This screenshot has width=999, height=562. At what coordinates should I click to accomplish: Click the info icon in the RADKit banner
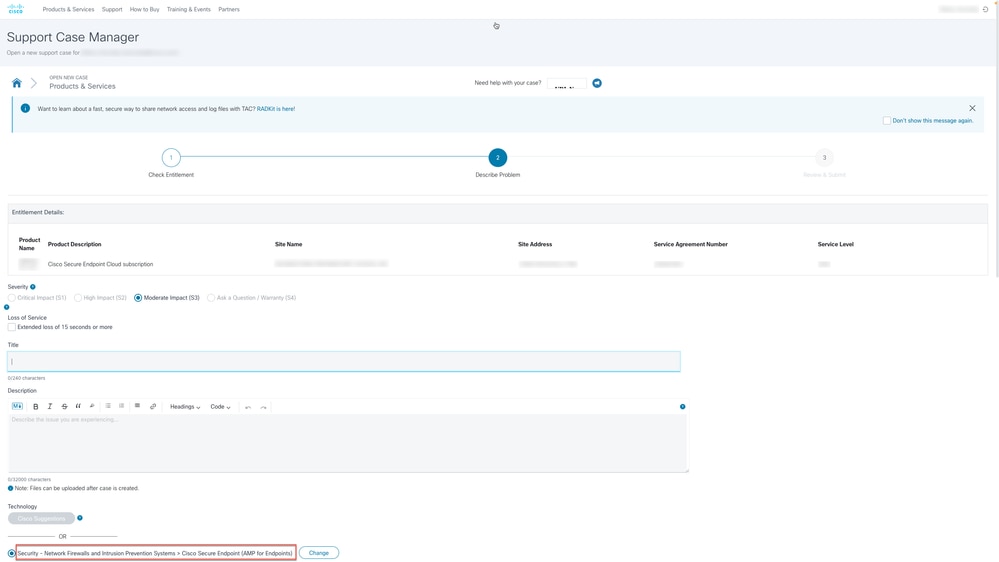25,108
